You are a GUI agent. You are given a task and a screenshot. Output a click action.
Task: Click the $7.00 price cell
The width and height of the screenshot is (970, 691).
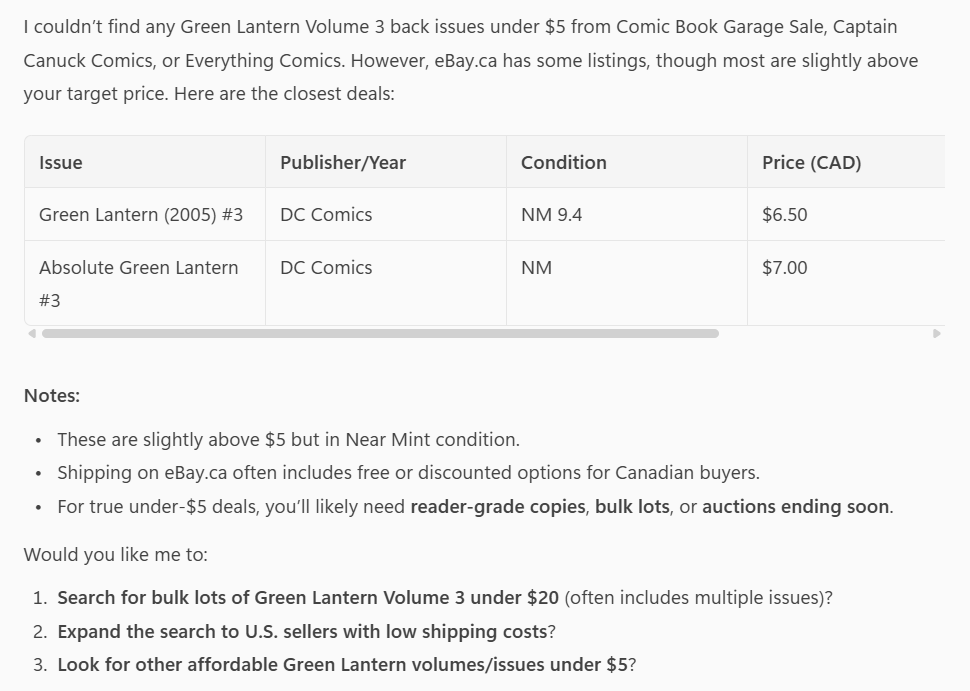click(x=785, y=268)
